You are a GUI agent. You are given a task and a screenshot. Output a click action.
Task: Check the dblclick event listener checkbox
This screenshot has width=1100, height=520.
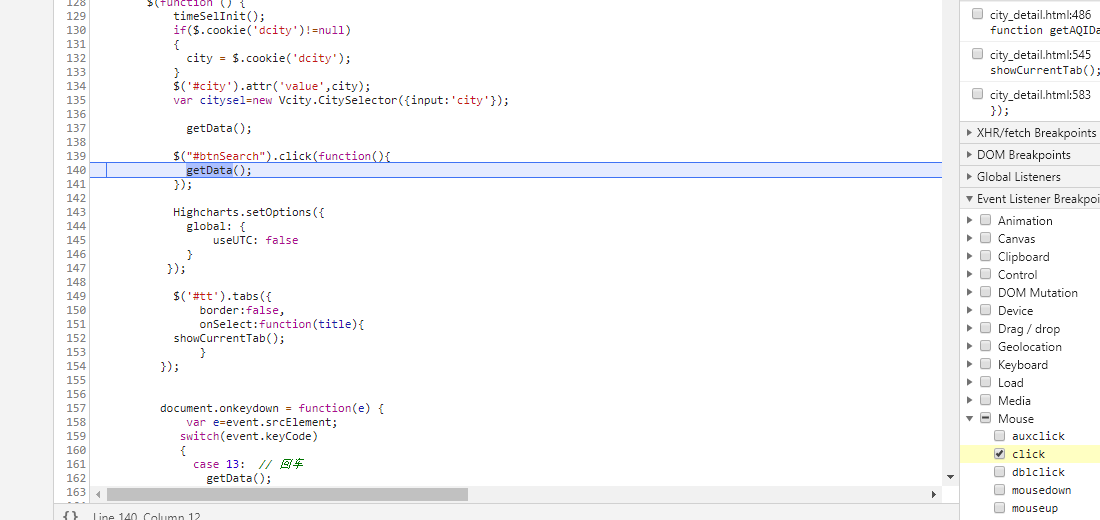[999, 472]
